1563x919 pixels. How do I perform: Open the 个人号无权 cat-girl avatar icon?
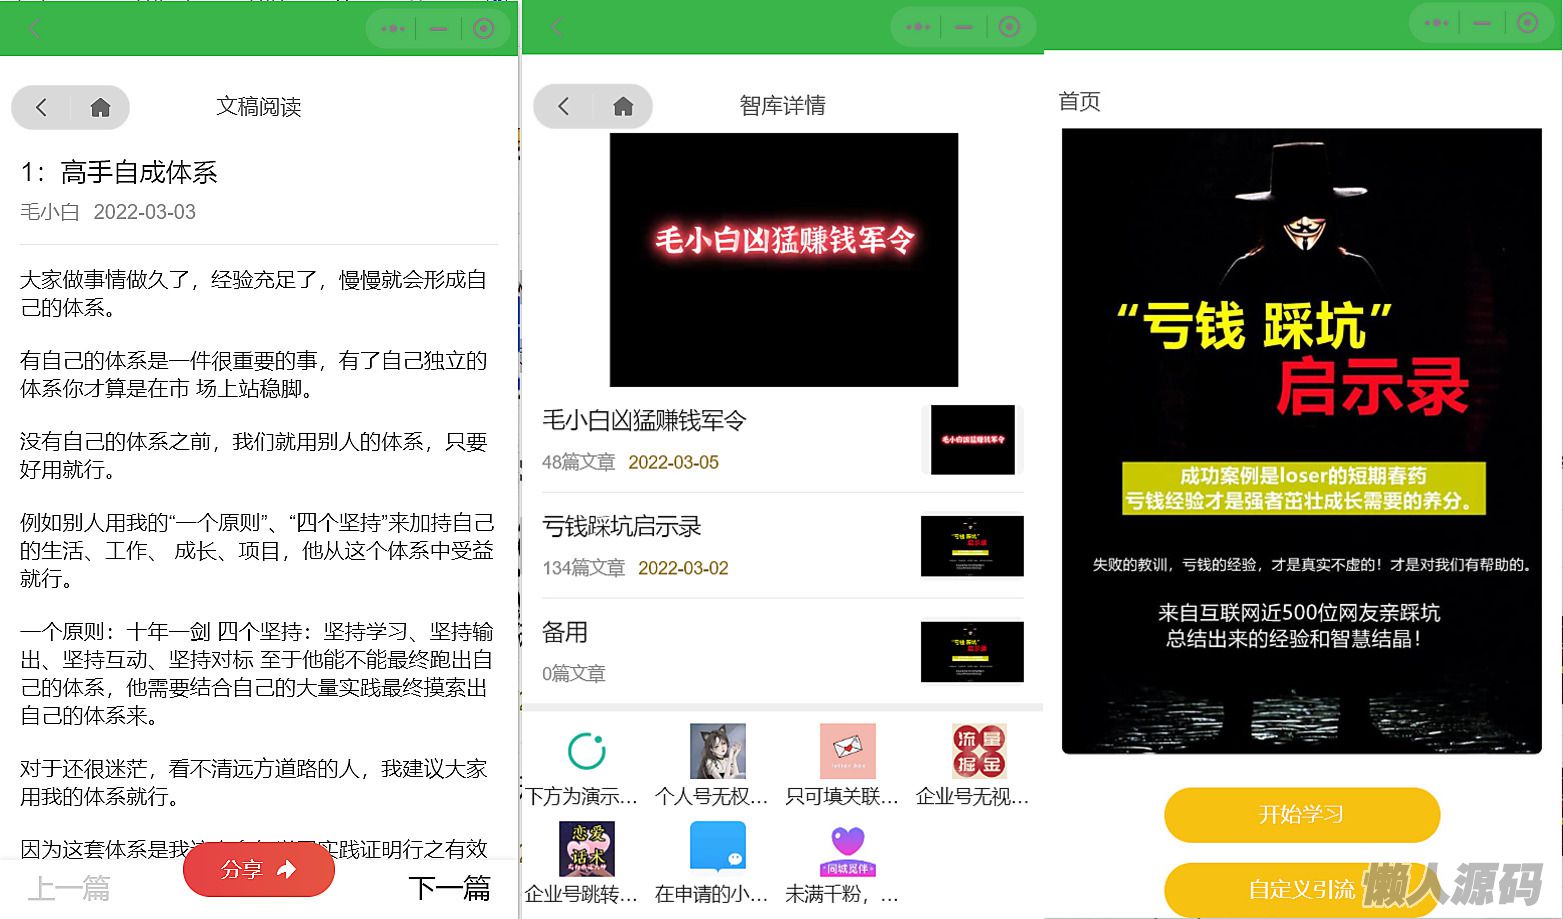click(x=718, y=751)
